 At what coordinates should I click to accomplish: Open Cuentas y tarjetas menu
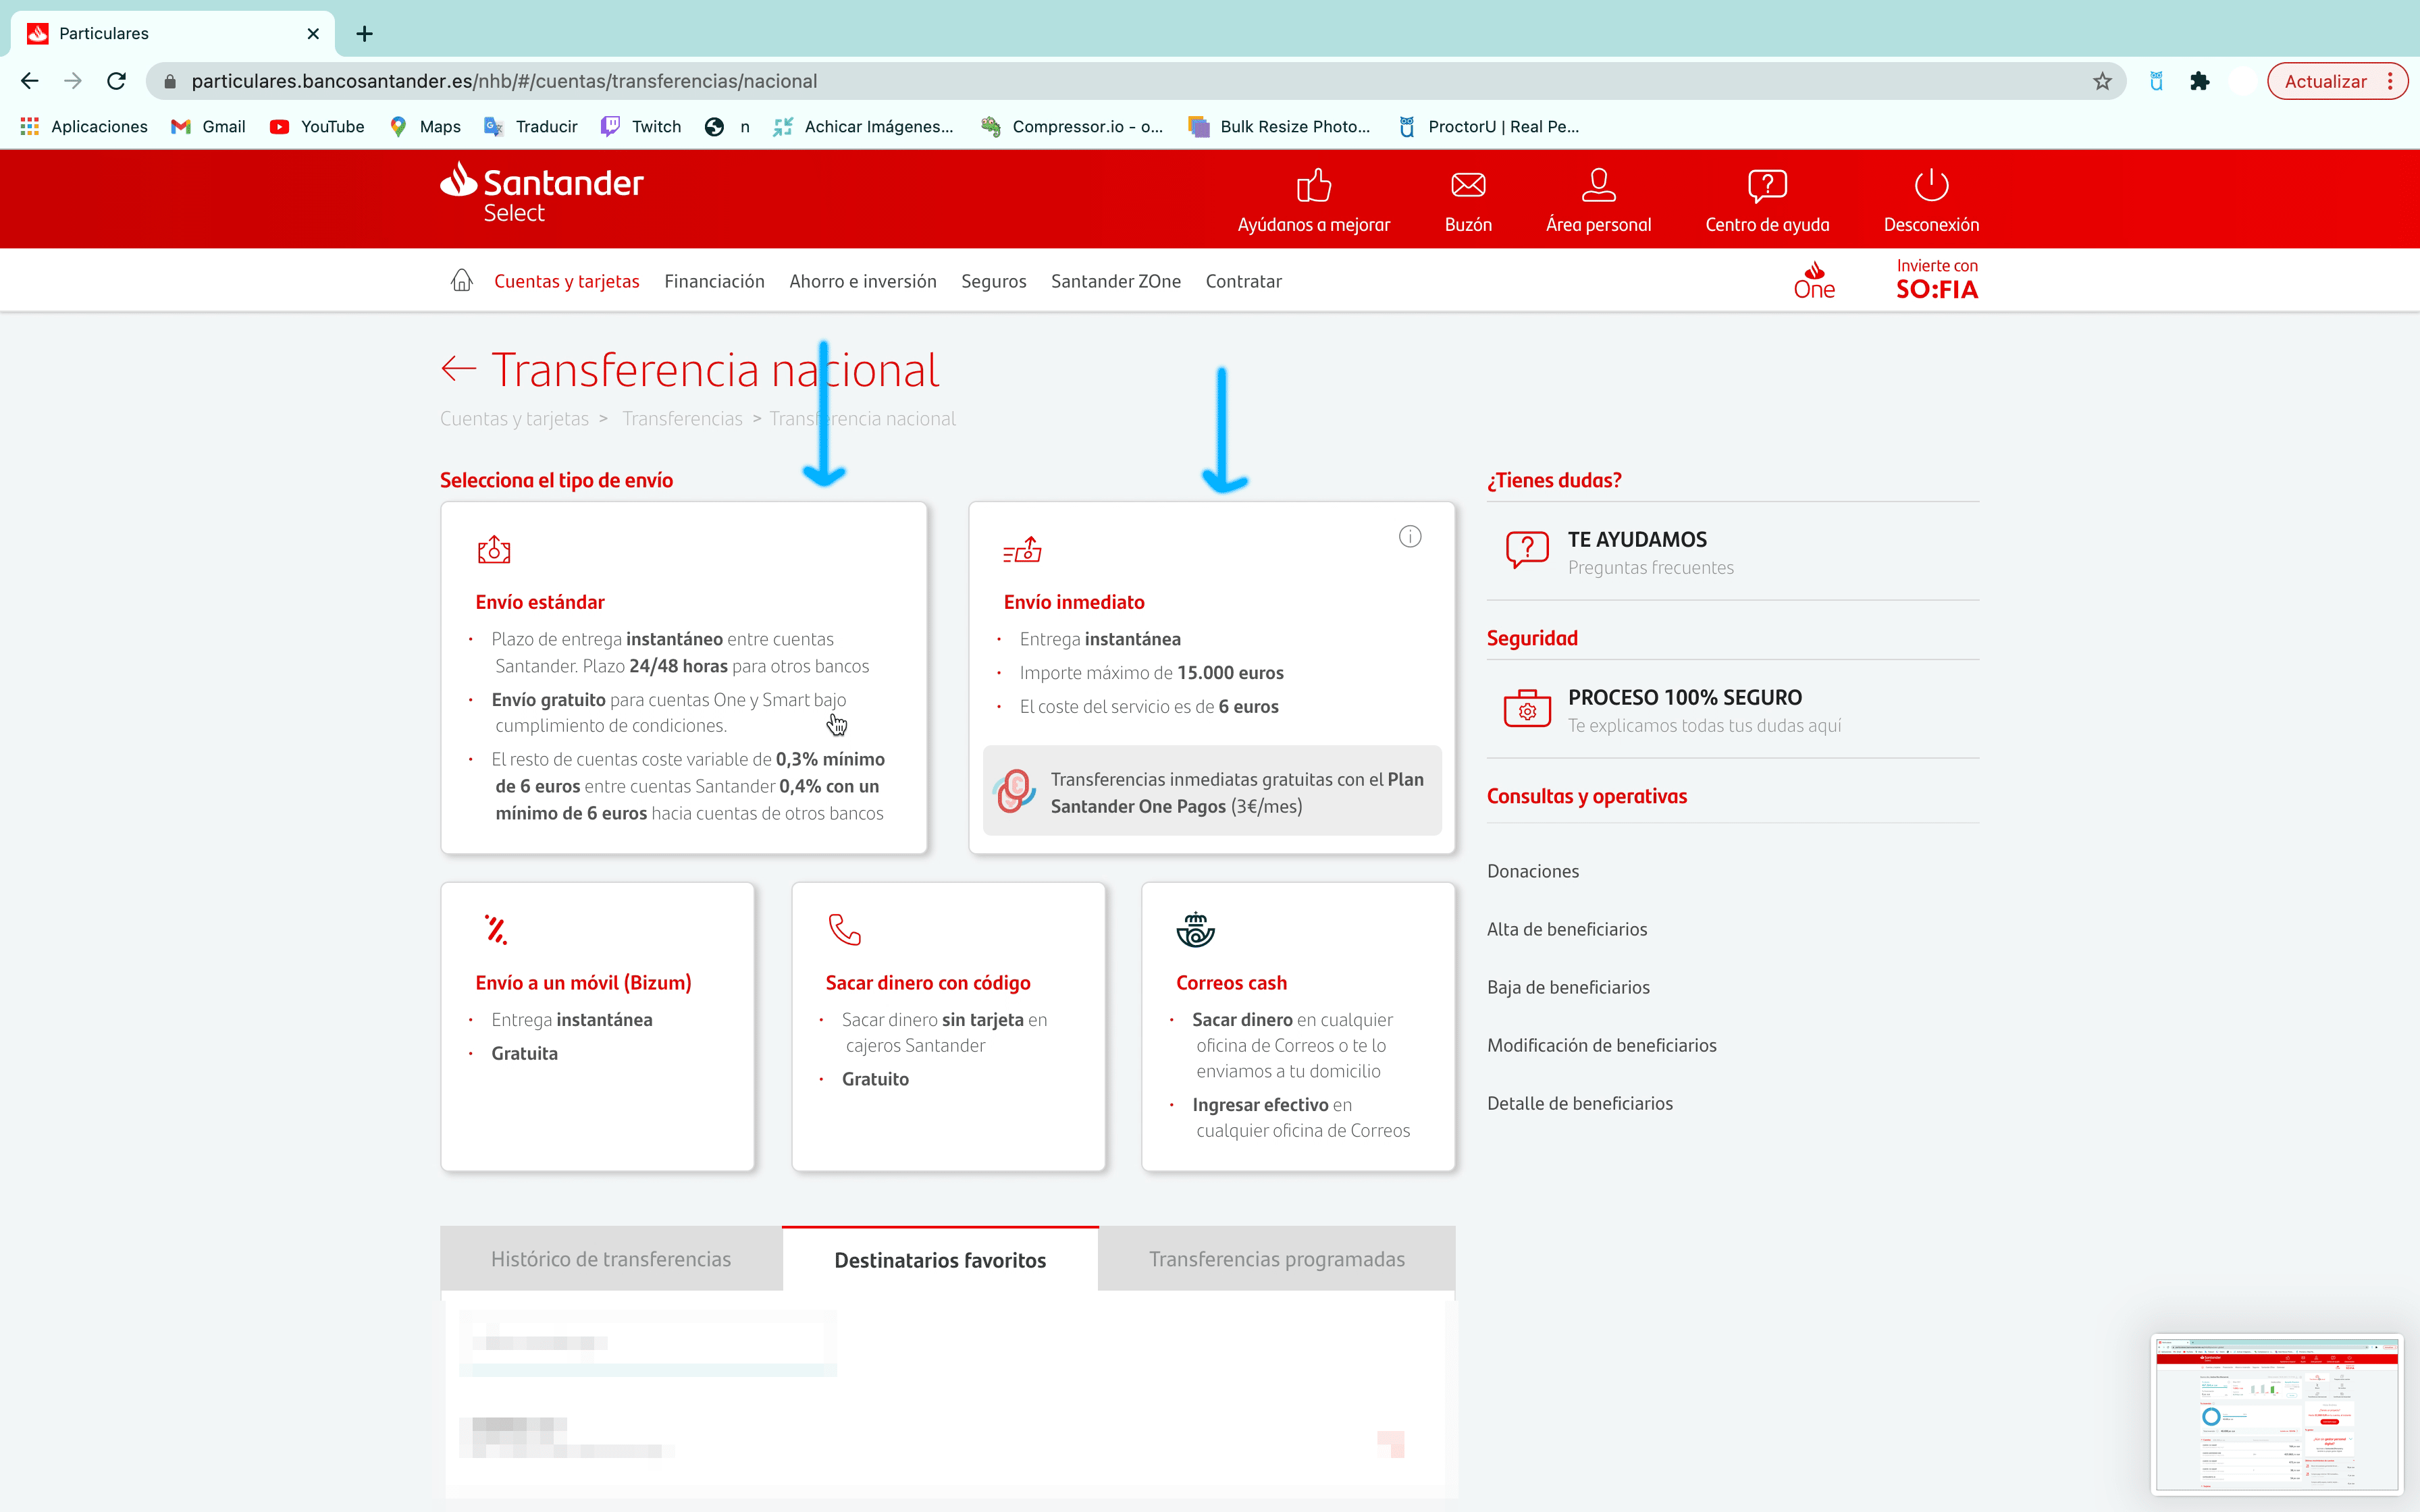[x=567, y=280]
